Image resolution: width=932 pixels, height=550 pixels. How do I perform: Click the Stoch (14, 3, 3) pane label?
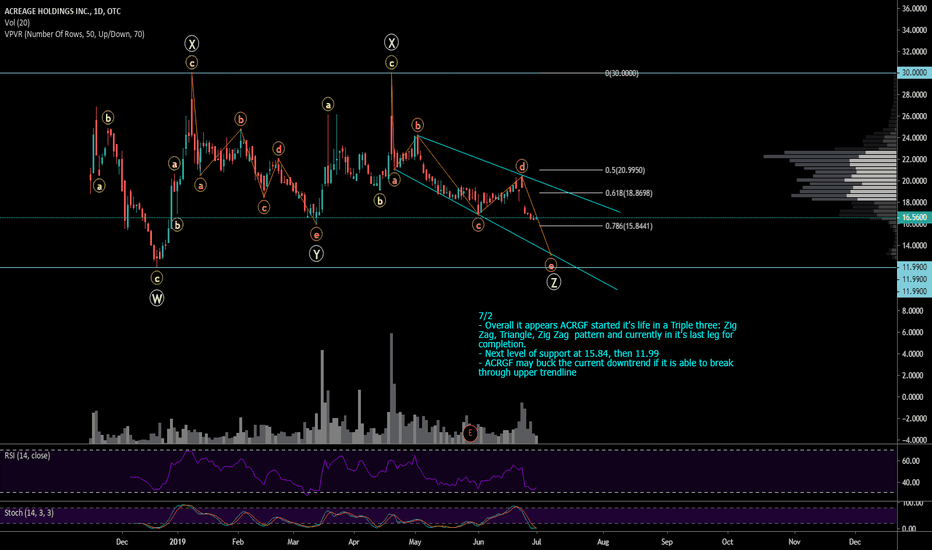coord(29,513)
